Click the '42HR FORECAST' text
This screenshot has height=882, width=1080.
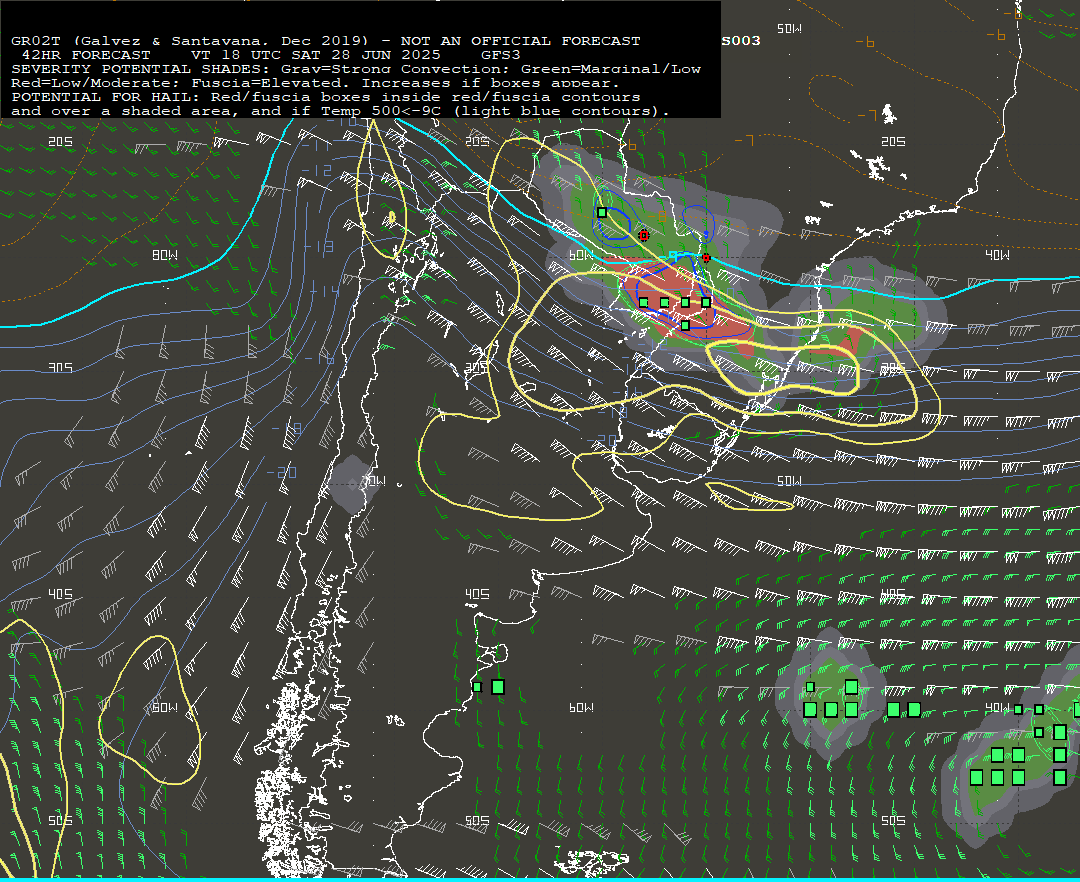tap(86, 55)
